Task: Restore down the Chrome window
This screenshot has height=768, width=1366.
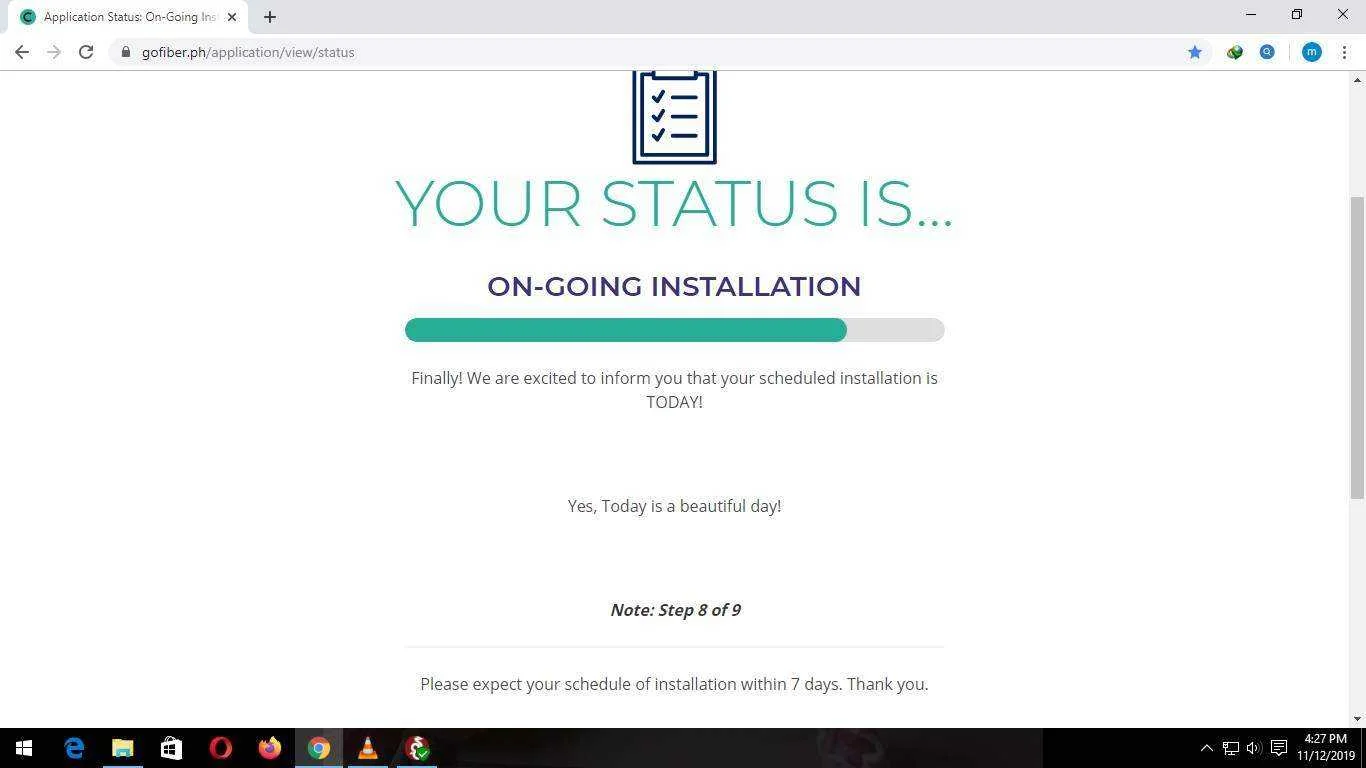Action: (1297, 14)
